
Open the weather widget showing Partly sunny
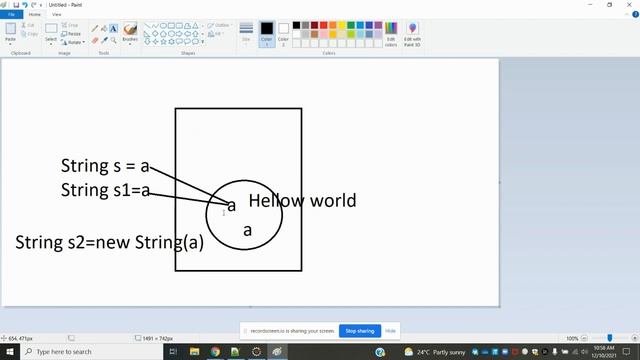(435, 351)
